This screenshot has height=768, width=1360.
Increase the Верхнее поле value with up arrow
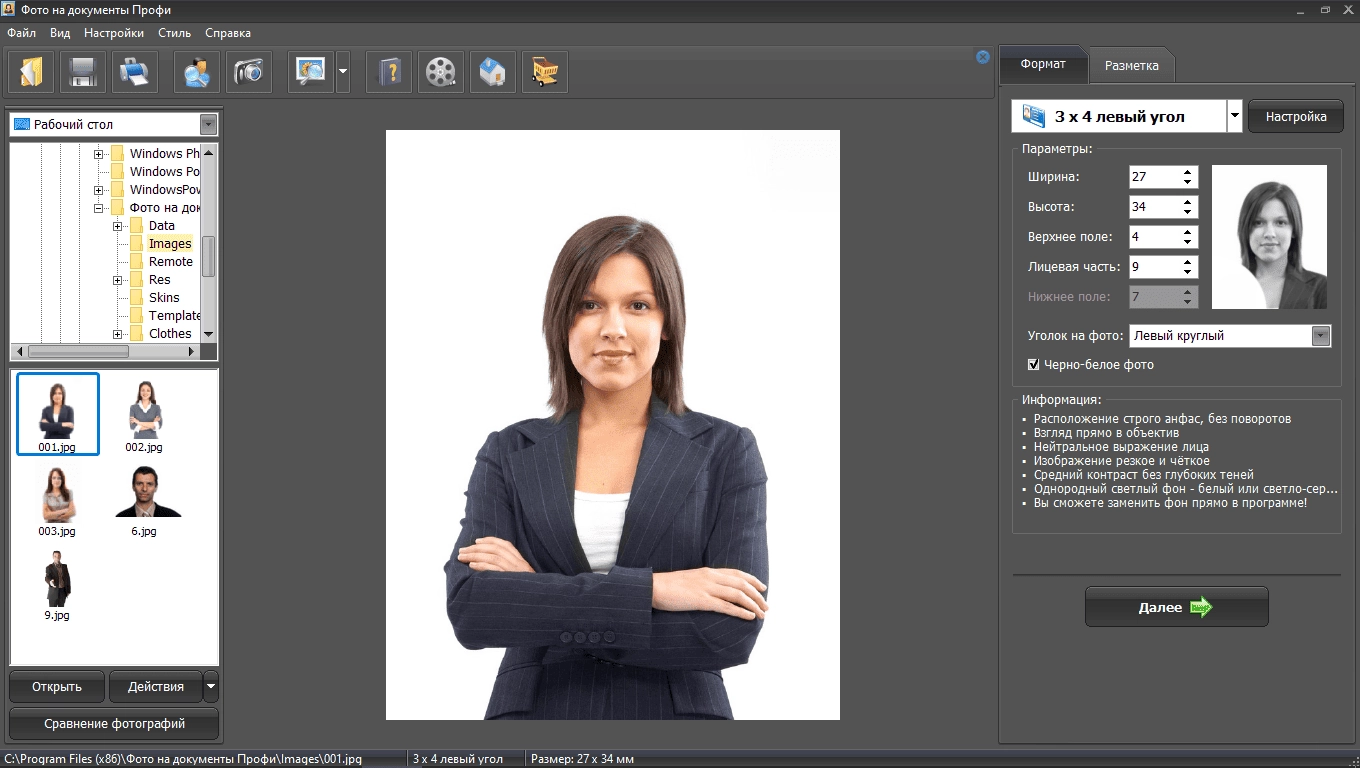[x=1188, y=232]
